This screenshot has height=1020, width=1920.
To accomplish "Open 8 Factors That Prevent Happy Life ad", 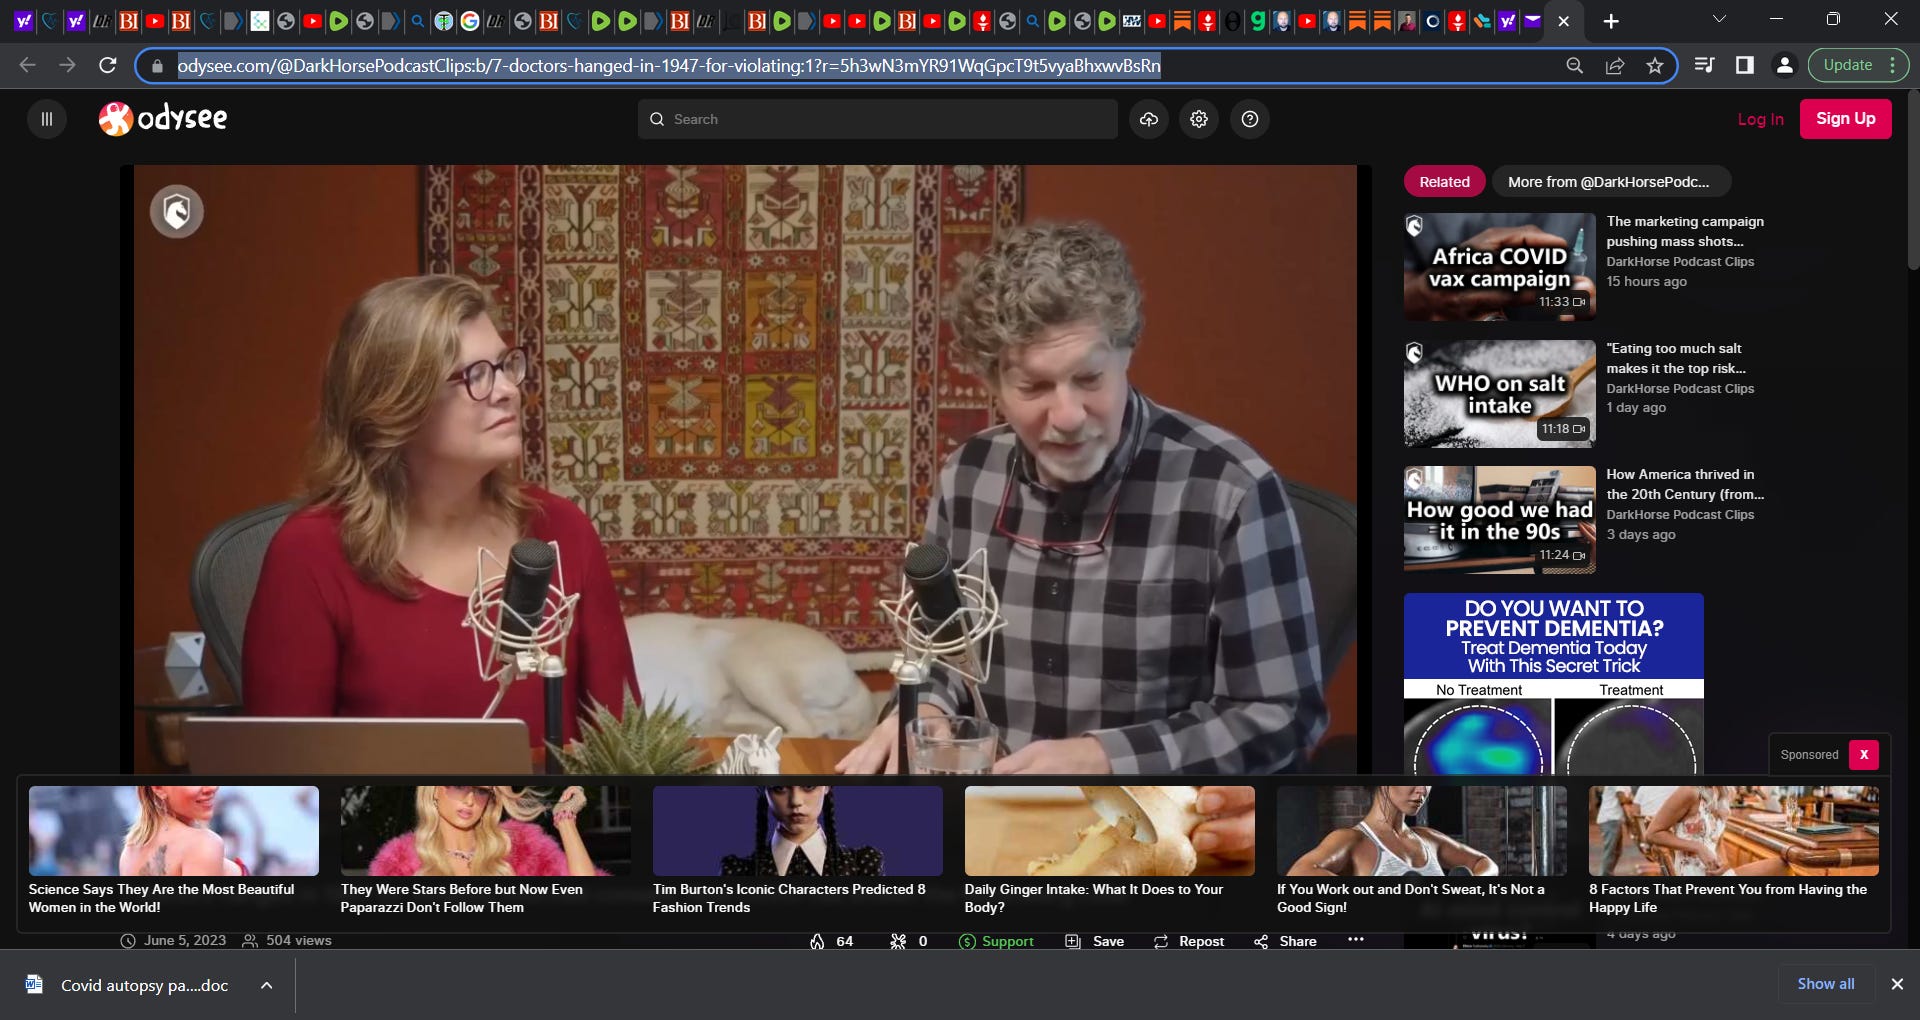I will coord(1734,851).
